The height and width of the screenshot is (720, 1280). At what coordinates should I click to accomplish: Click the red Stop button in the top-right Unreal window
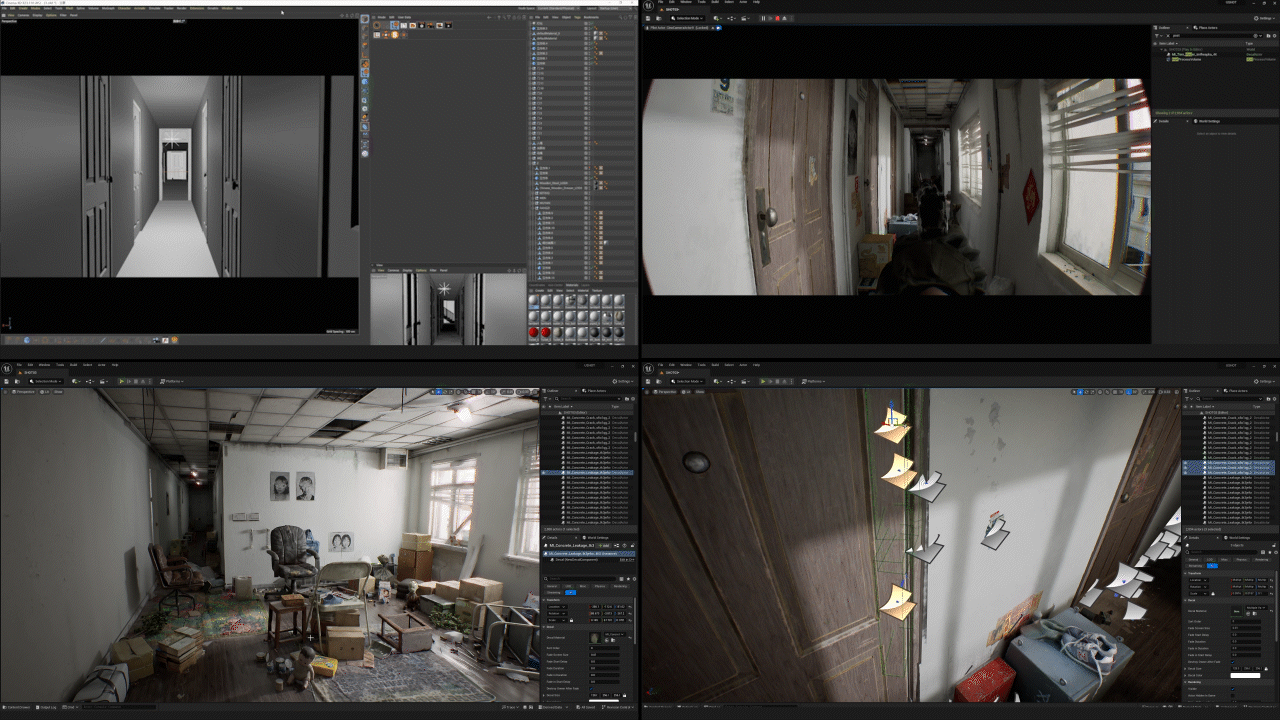[777, 18]
